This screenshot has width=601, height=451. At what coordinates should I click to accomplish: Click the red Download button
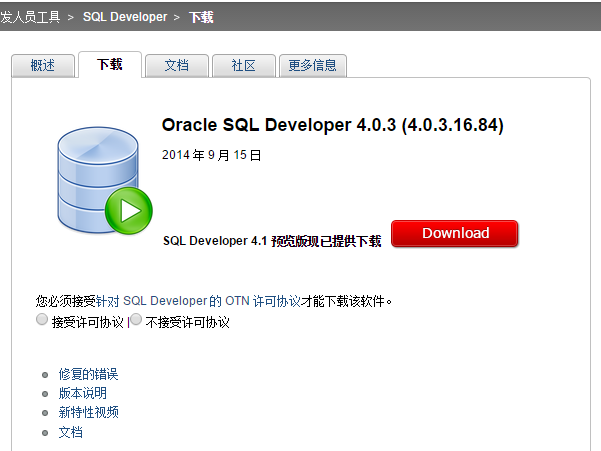tap(455, 233)
